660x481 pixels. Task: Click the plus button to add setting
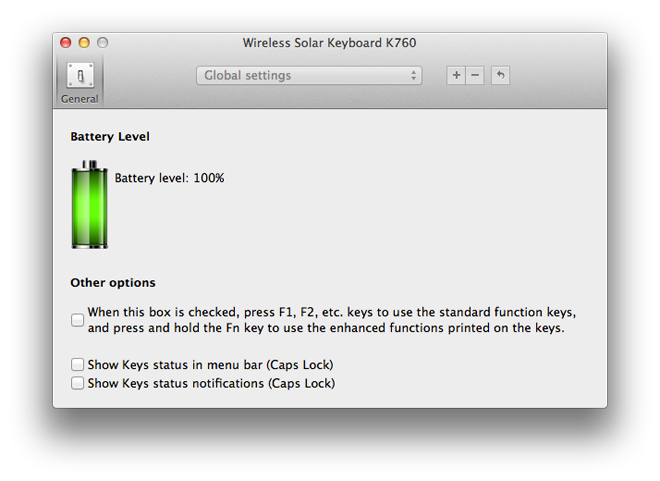(456, 75)
